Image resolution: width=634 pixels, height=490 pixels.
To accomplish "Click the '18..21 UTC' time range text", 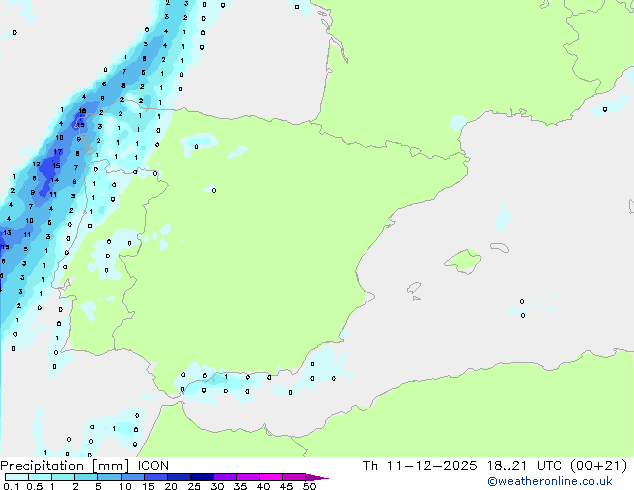I will [524, 466].
